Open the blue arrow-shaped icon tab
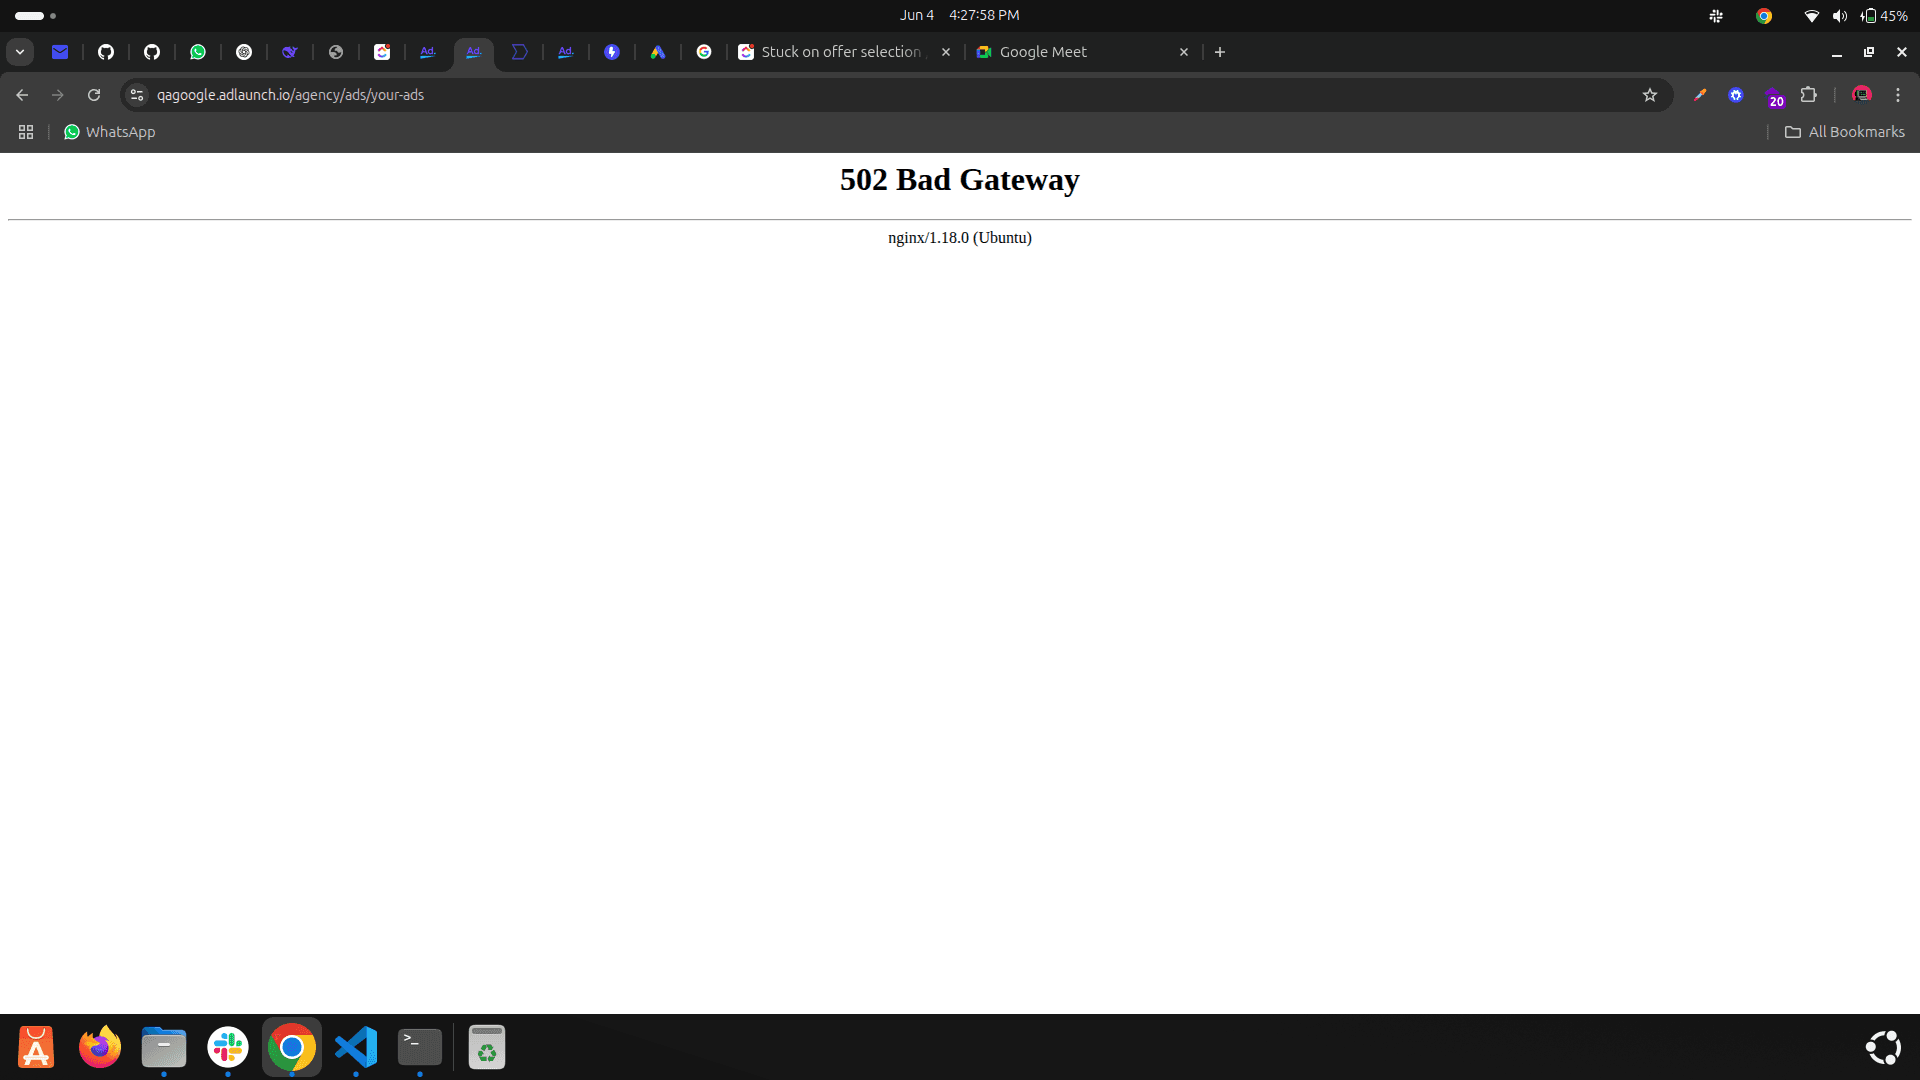 point(520,52)
